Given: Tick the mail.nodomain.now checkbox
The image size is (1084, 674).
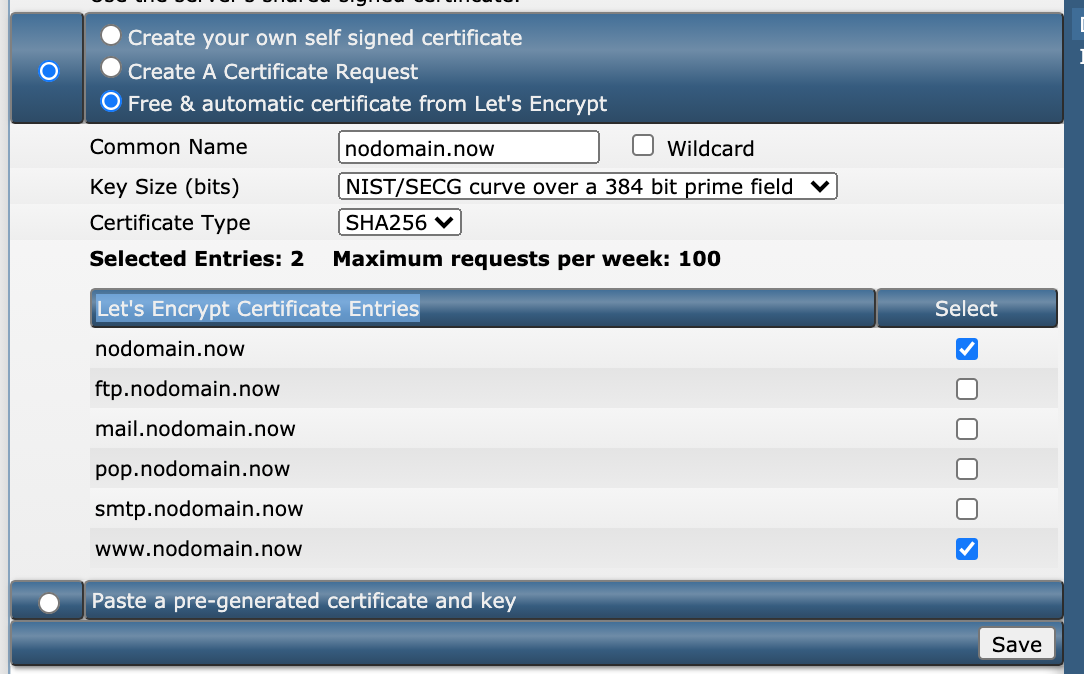Looking at the screenshot, I should 966,429.
